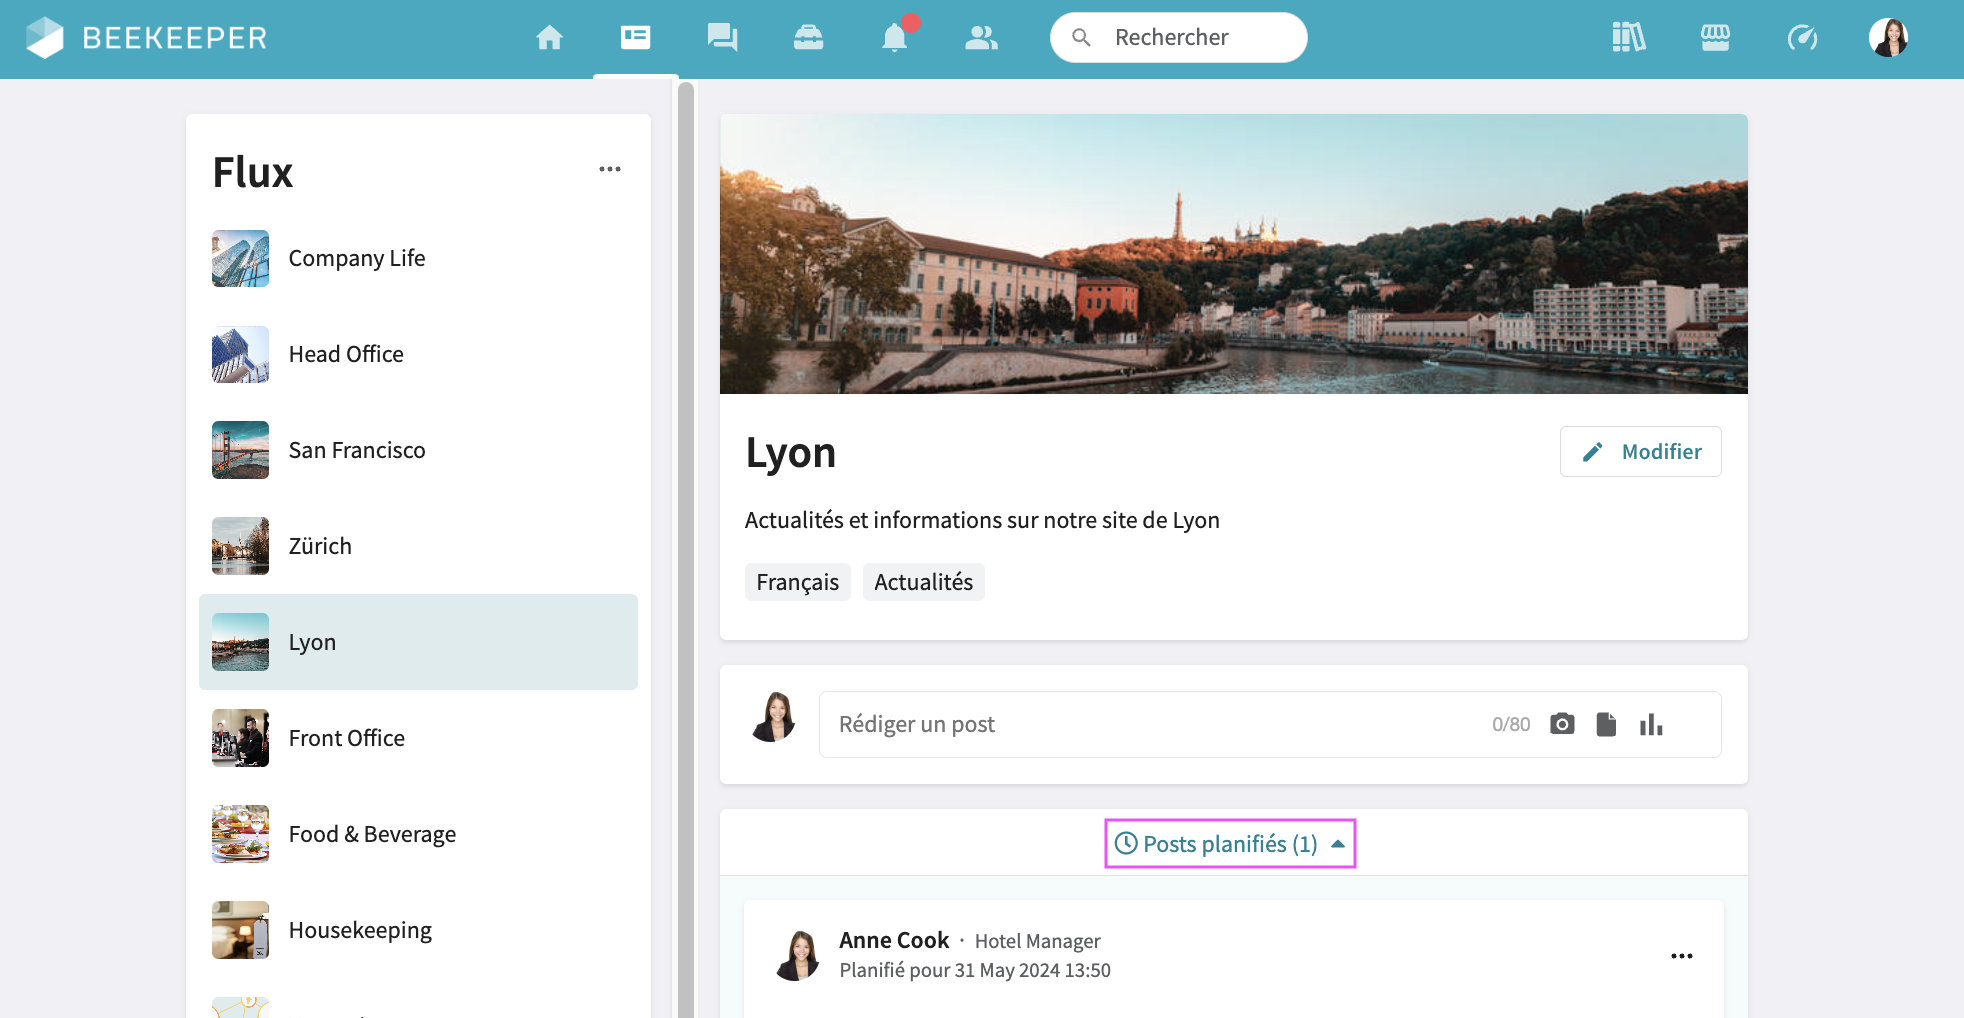
Task: Select the Company Life stream
Action: [418, 258]
